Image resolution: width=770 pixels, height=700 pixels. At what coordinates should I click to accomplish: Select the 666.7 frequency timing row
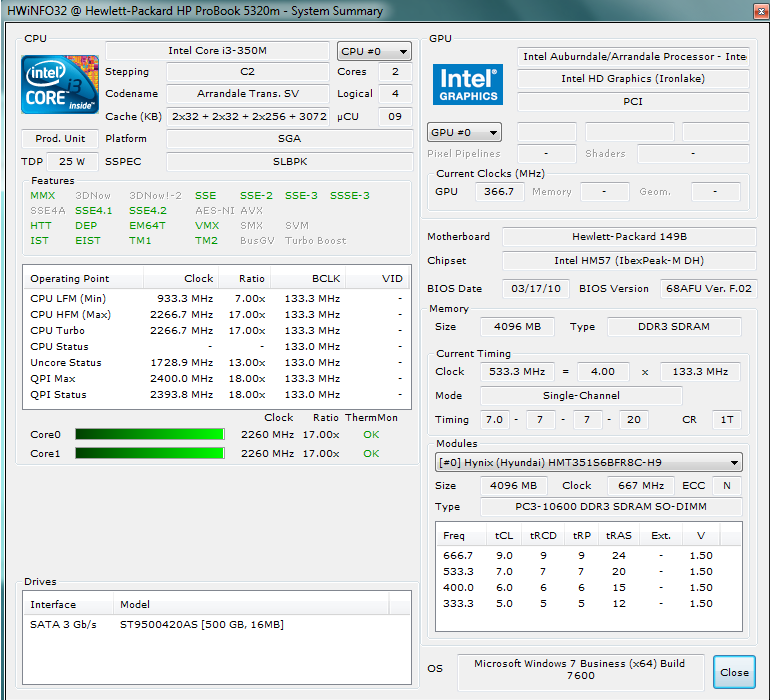click(588, 556)
